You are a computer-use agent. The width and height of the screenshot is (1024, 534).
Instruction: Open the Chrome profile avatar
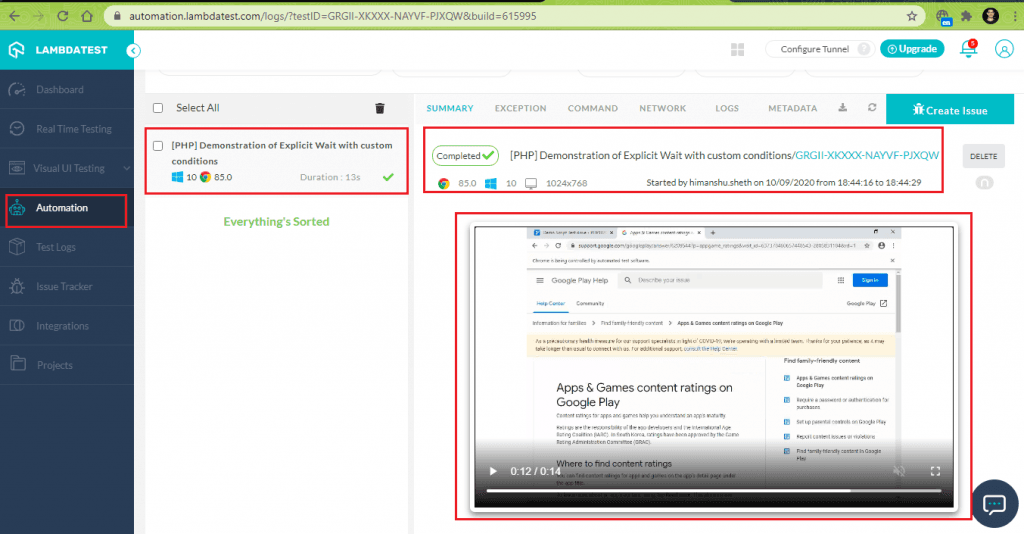coord(990,16)
